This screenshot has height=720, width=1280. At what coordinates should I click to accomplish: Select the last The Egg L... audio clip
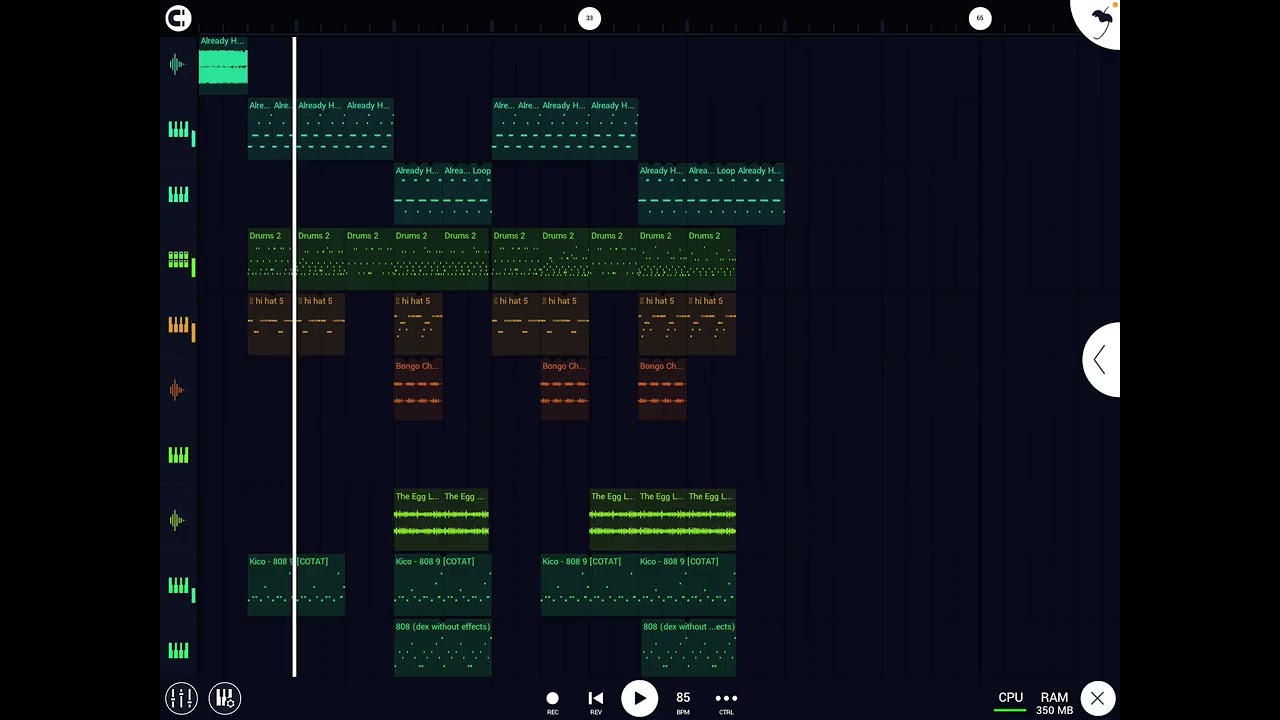[711, 520]
